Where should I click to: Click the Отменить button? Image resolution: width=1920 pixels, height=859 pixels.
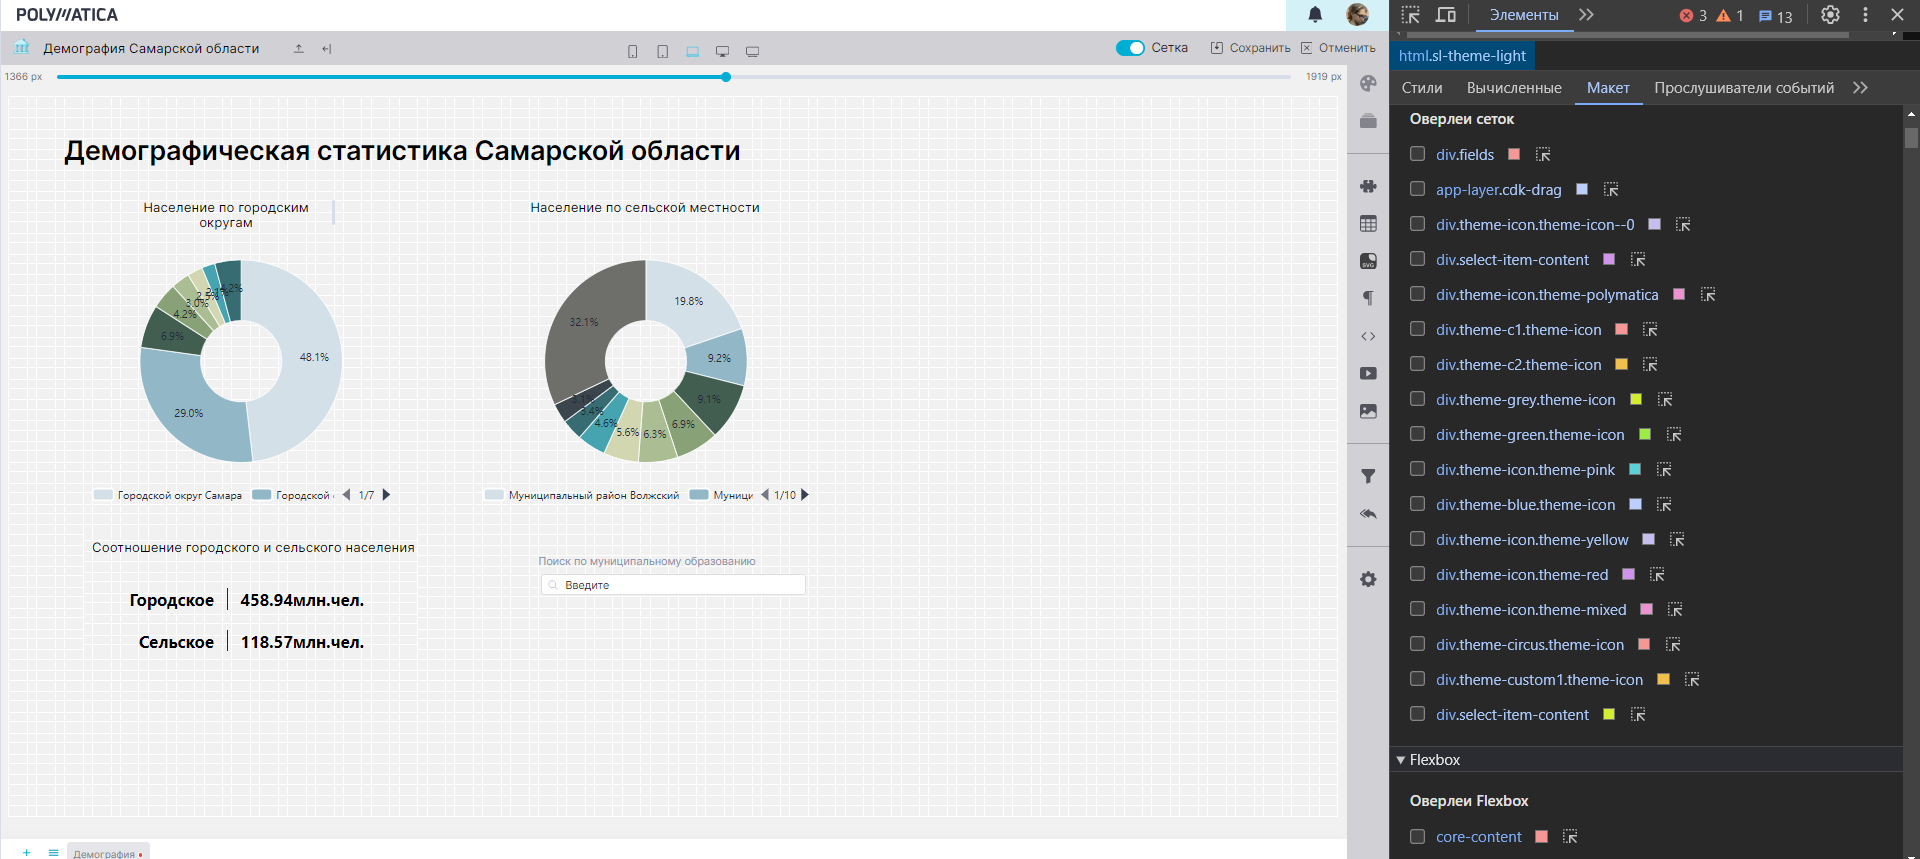[1338, 48]
